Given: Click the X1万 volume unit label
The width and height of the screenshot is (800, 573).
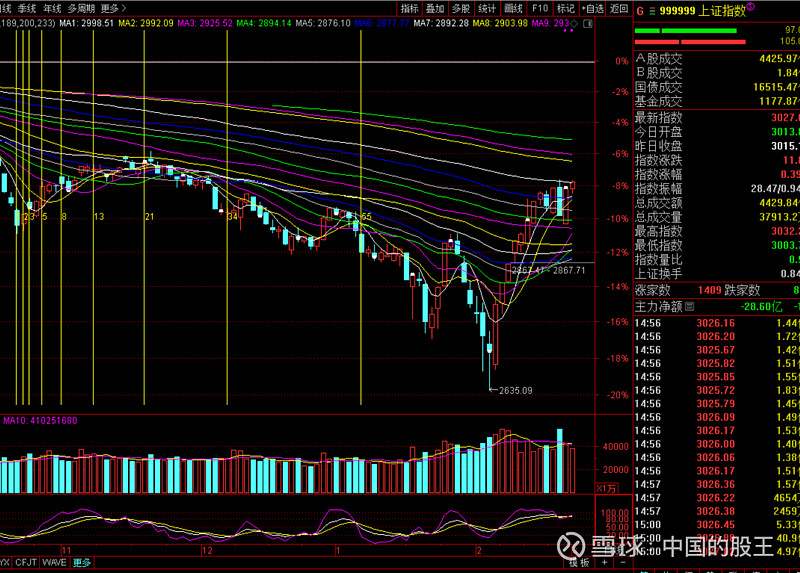Looking at the screenshot, I should click(606, 488).
